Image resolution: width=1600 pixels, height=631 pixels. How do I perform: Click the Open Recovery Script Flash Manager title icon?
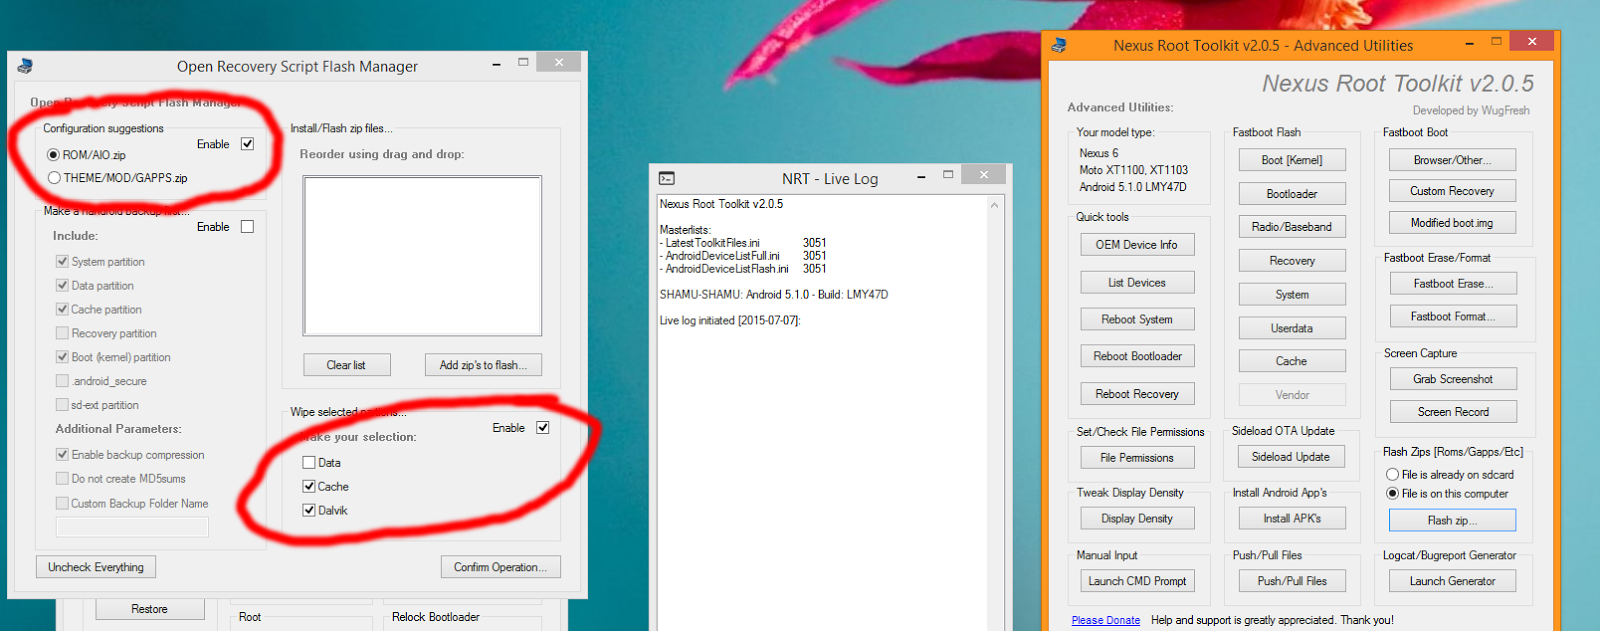pyautogui.click(x=25, y=66)
